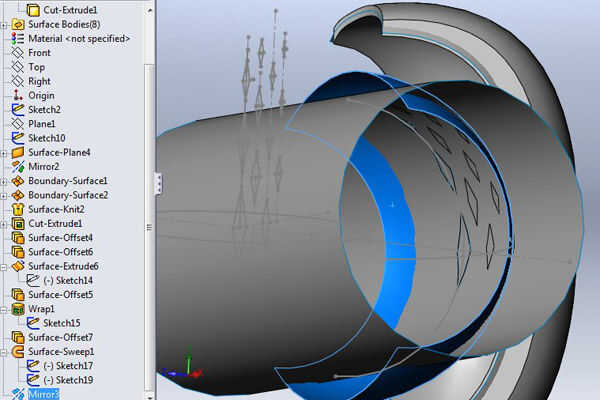Click the XYZ orientation triad in viewport
The height and width of the screenshot is (400, 600).
(x=182, y=364)
